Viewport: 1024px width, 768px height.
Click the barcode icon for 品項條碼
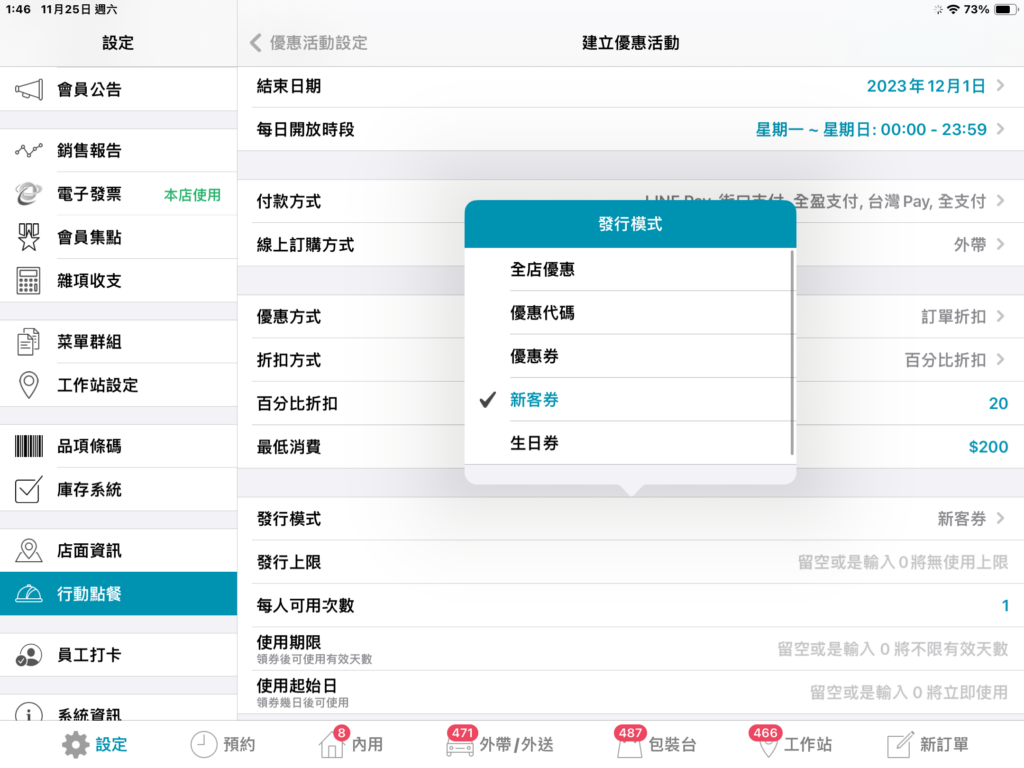point(29,446)
